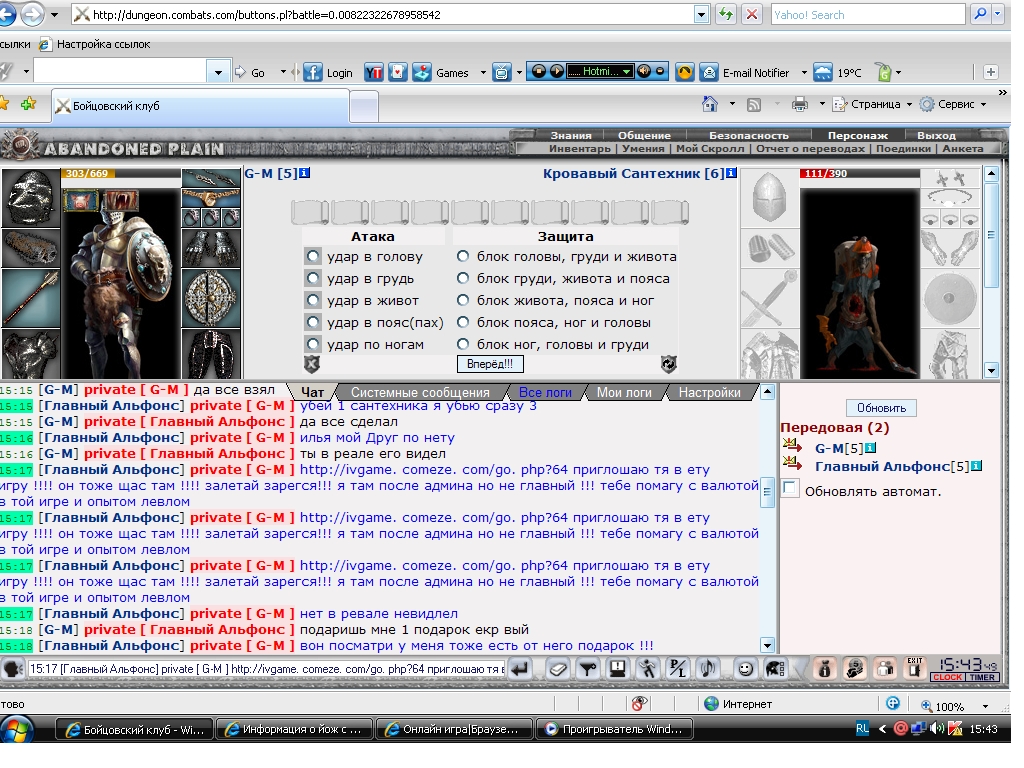1024x768 pixels.
Task: Open the Сервис menu dropdown
Action: click(x=984, y=104)
